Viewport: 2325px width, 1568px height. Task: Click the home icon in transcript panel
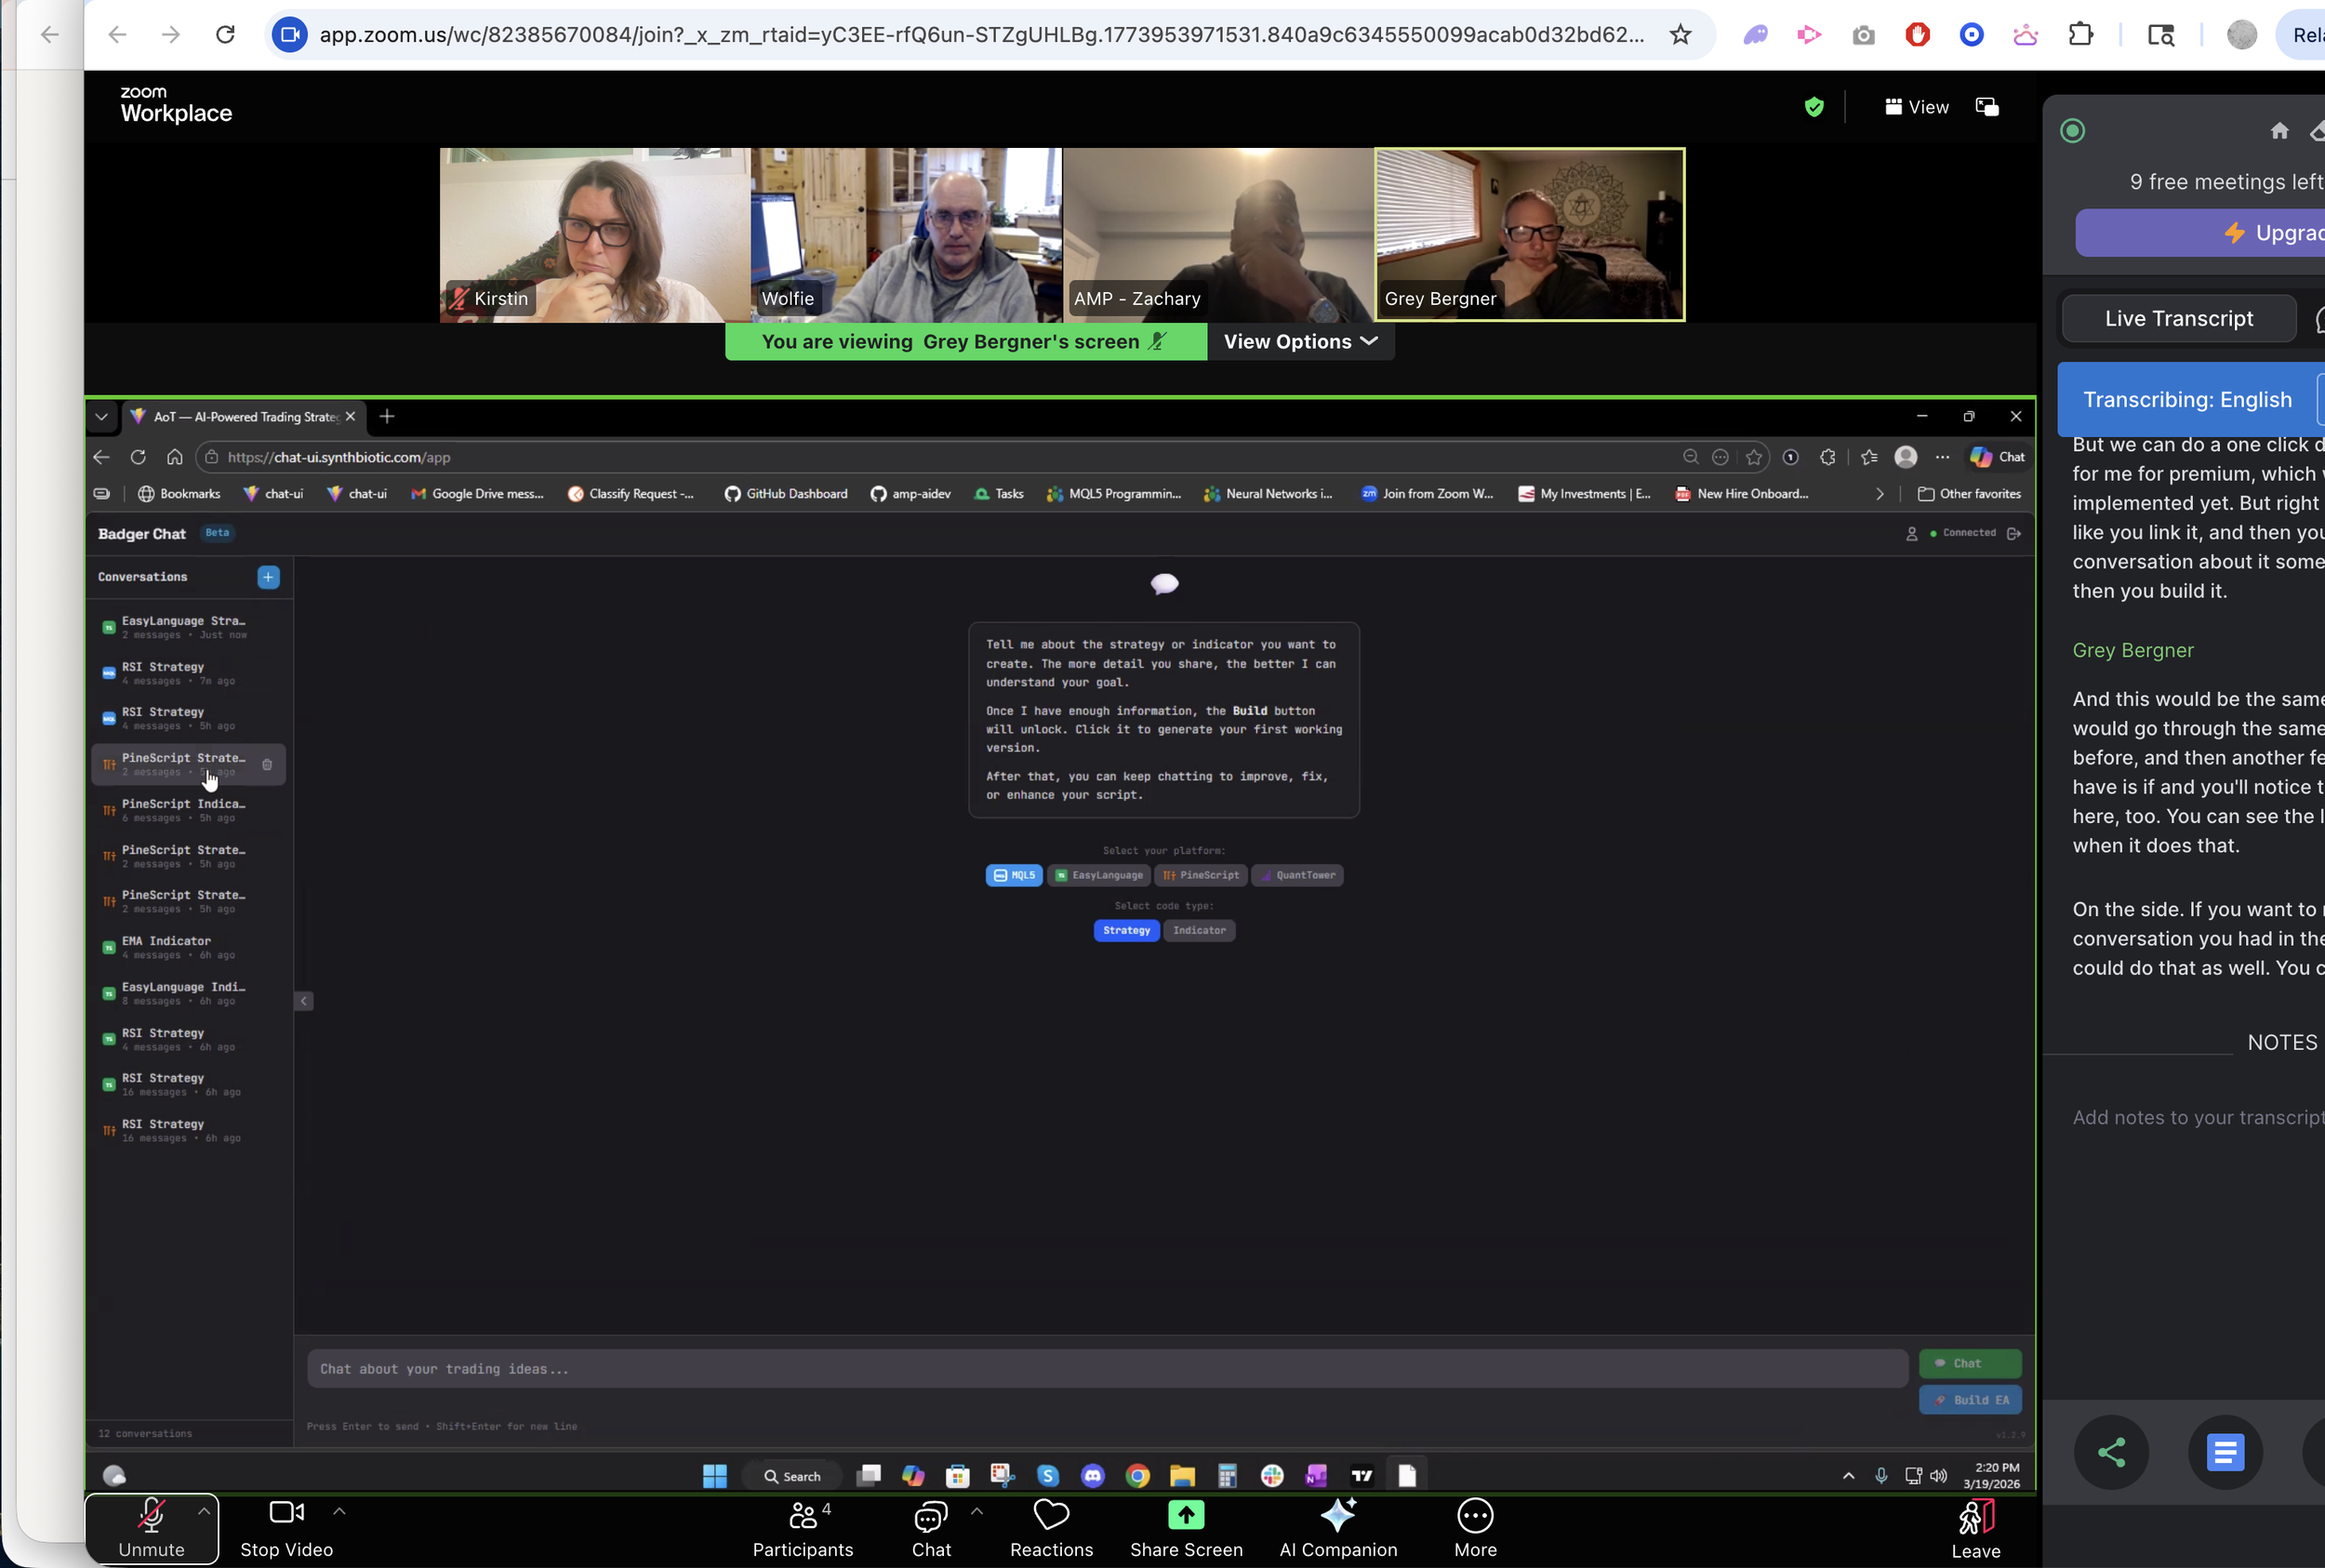(x=2279, y=131)
